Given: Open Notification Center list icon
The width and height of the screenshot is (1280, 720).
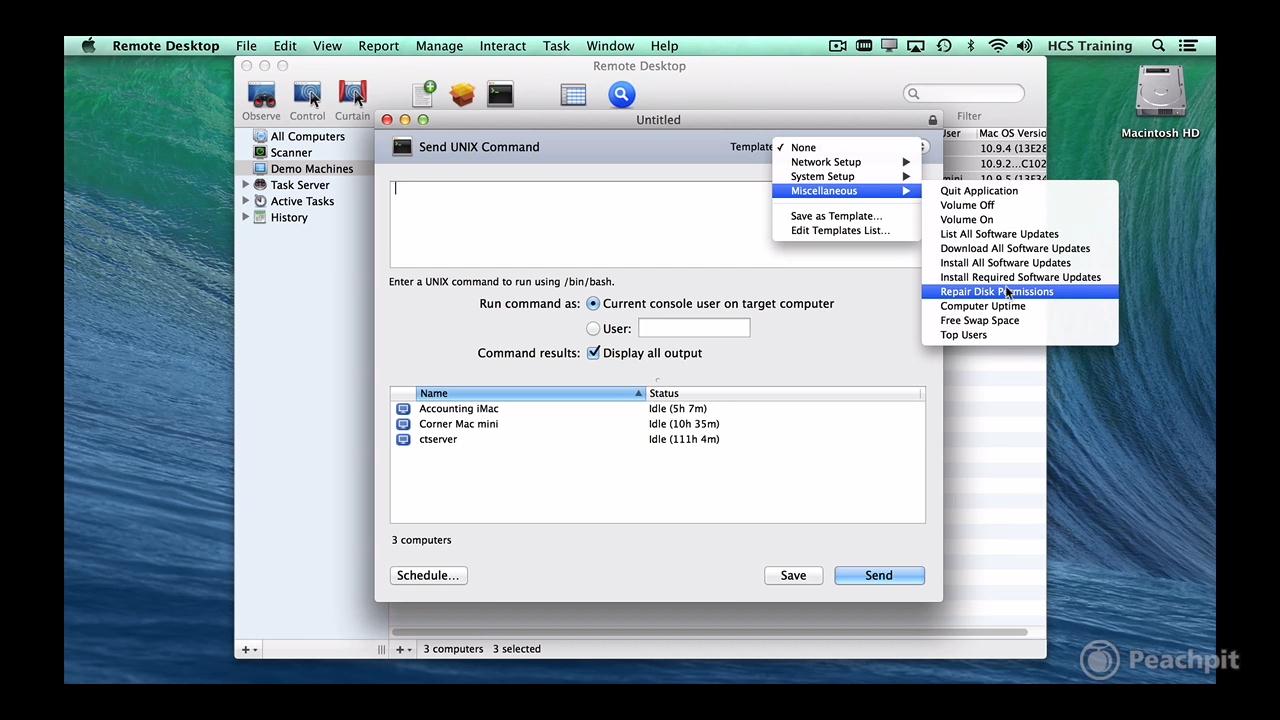Looking at the screenshot, I should 1188,46.
